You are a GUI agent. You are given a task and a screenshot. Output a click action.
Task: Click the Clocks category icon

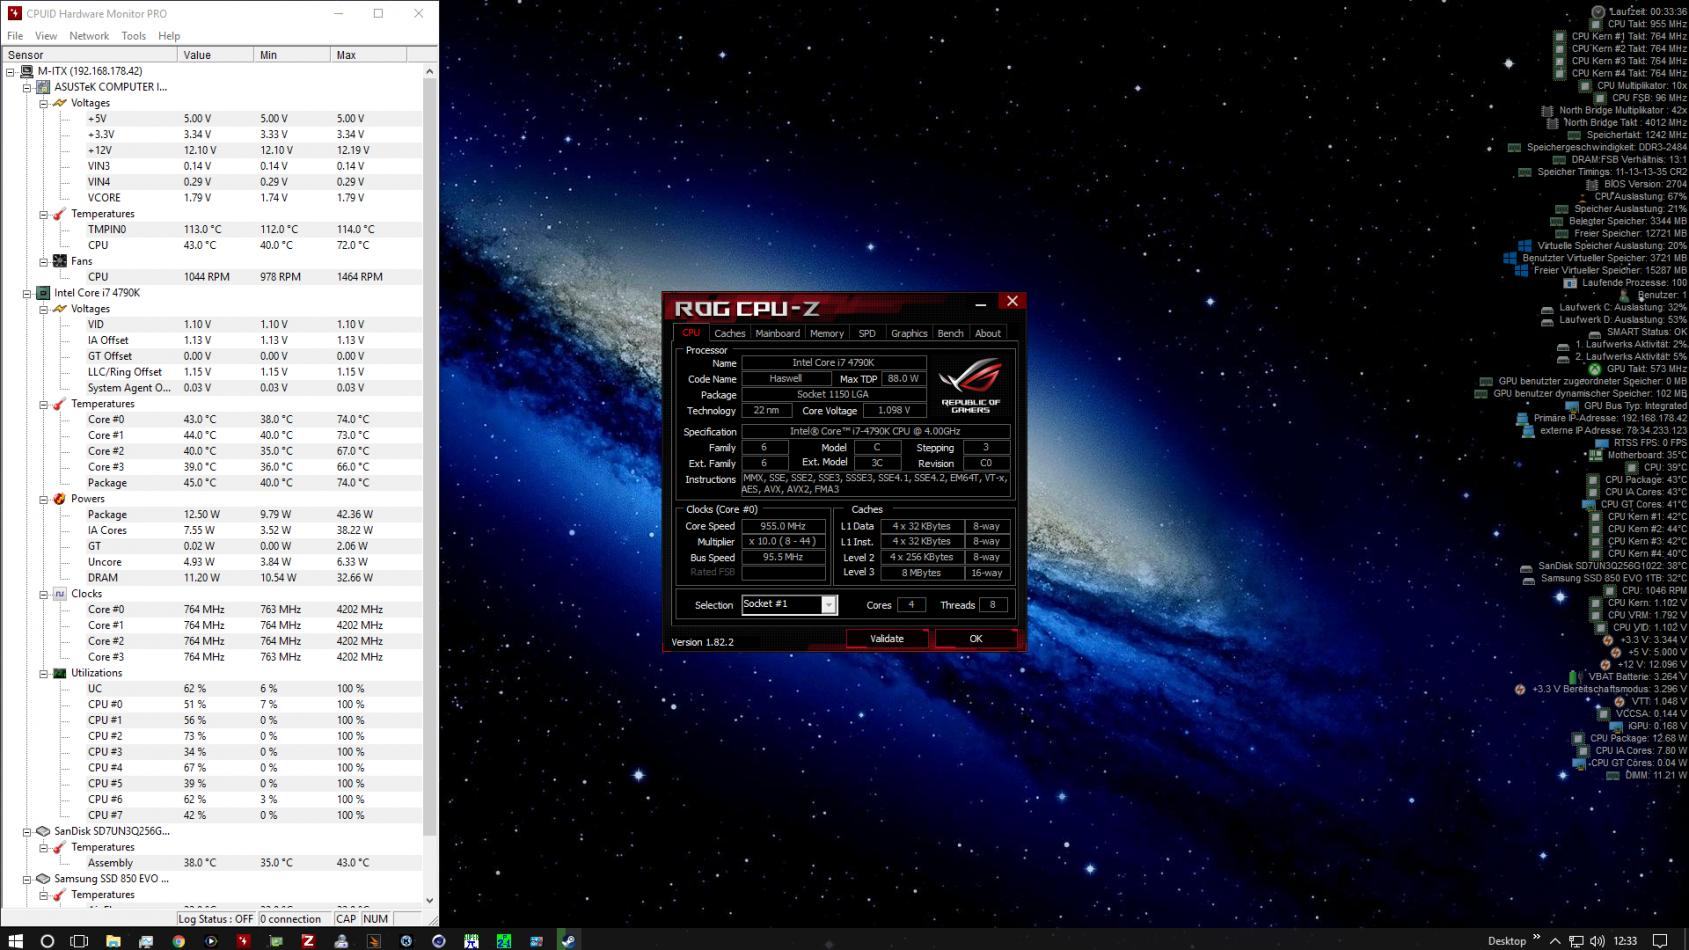click(60, 593)
